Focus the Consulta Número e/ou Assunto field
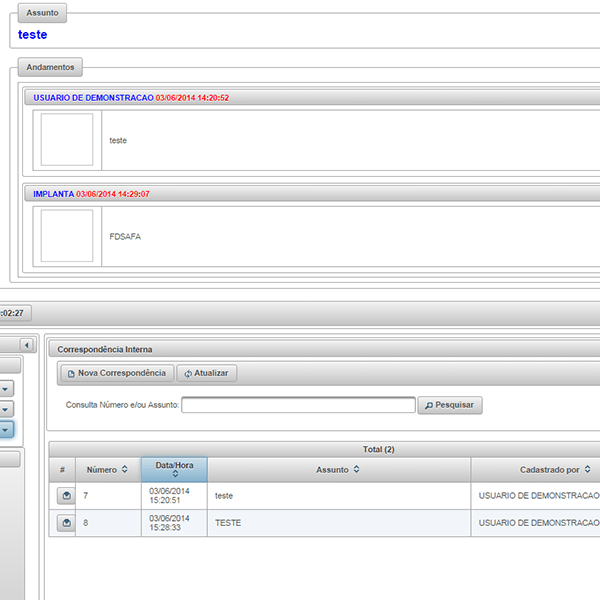Screen dimensions: 600x600 pos(298,405)
